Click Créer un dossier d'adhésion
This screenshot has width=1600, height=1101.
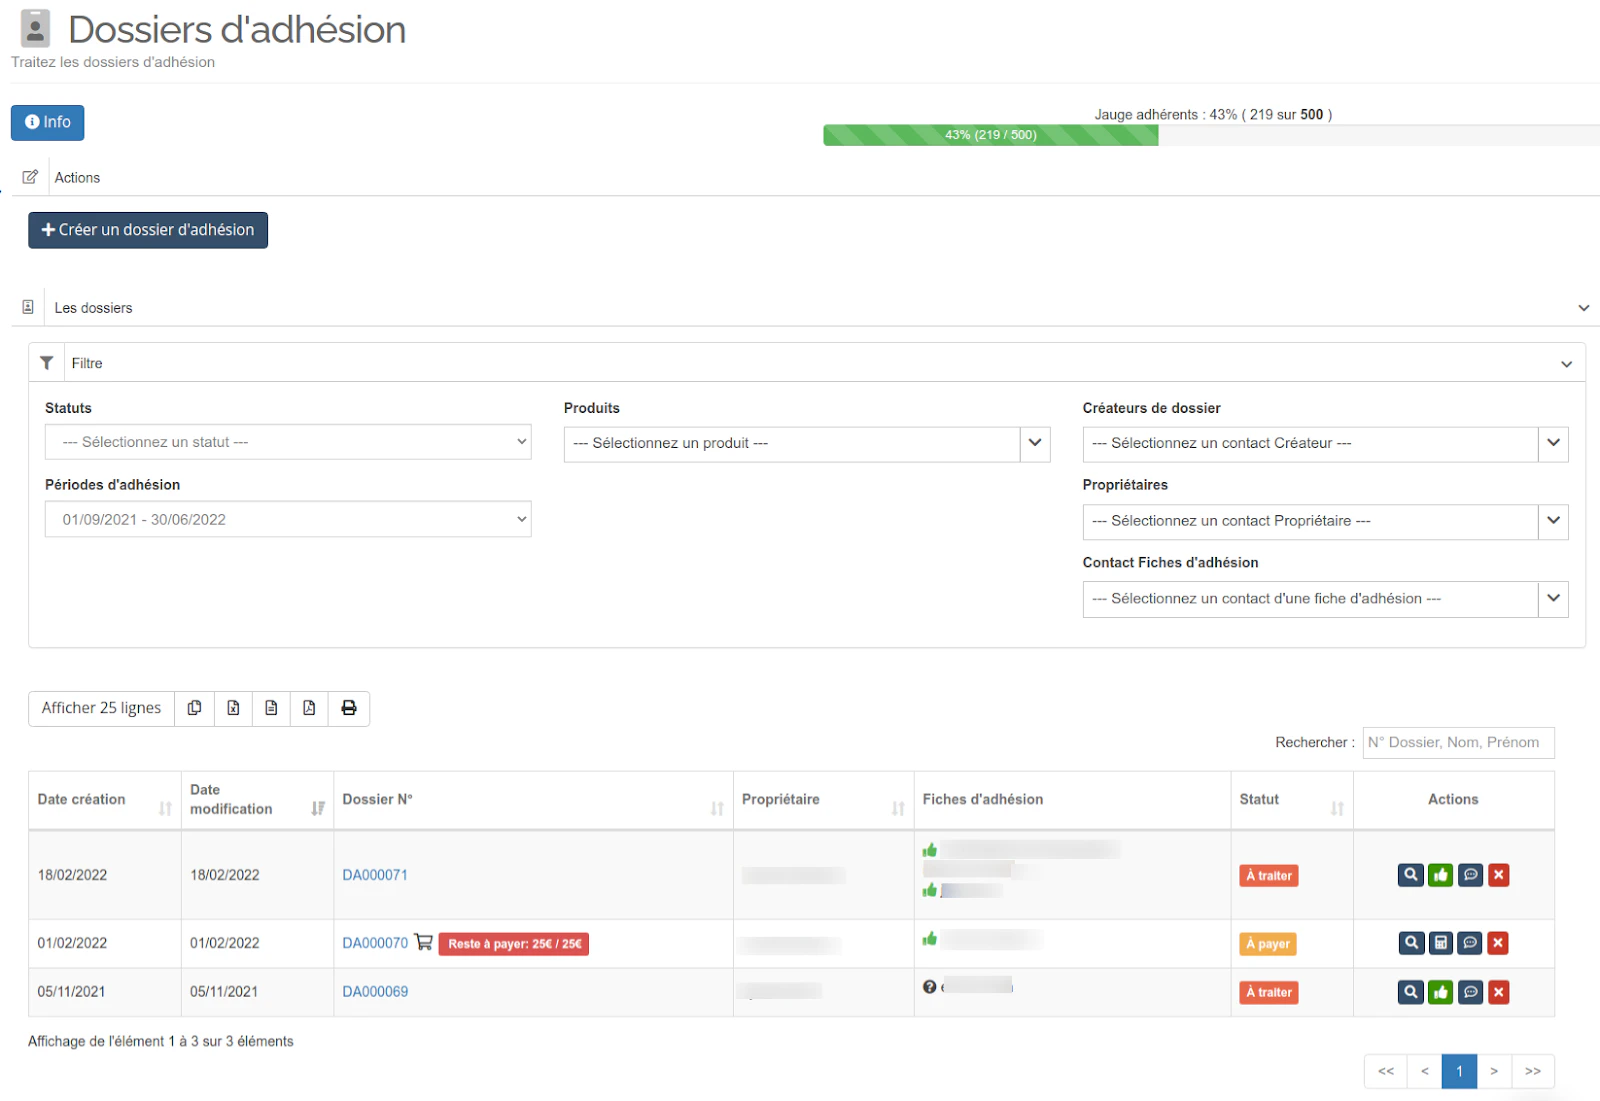point(148,230)
